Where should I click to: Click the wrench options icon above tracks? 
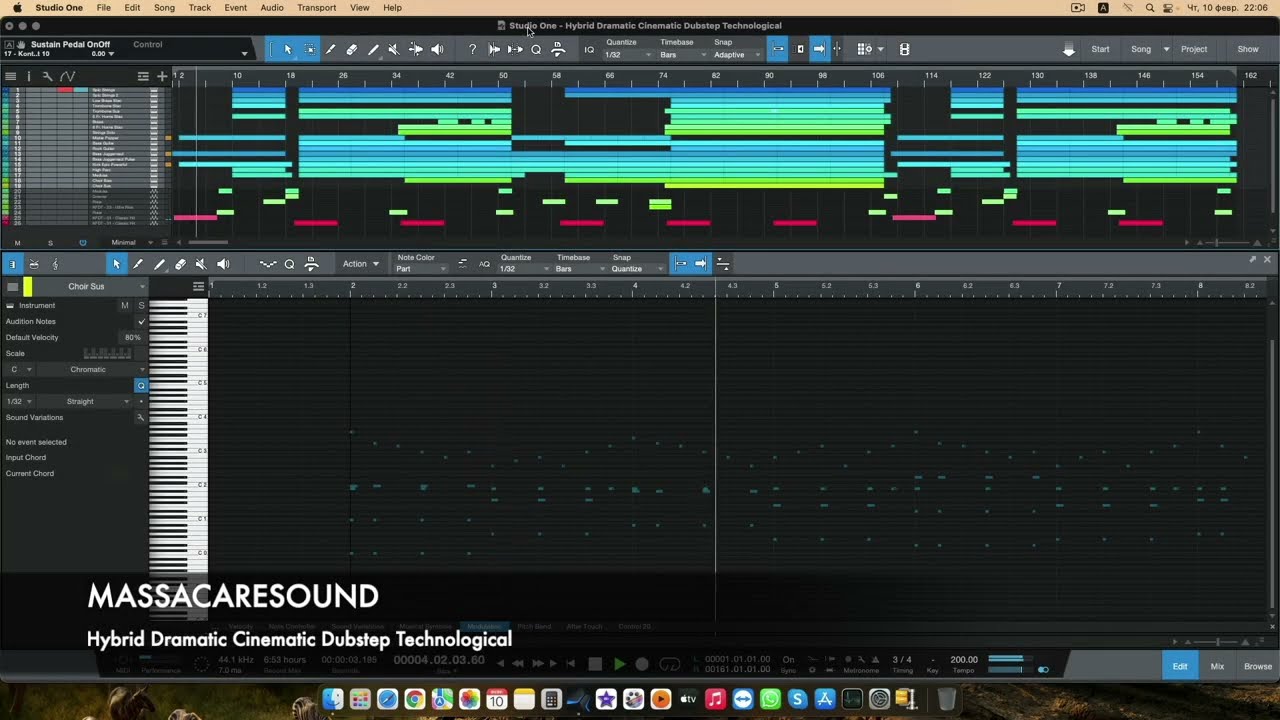(x=47, y=76)
